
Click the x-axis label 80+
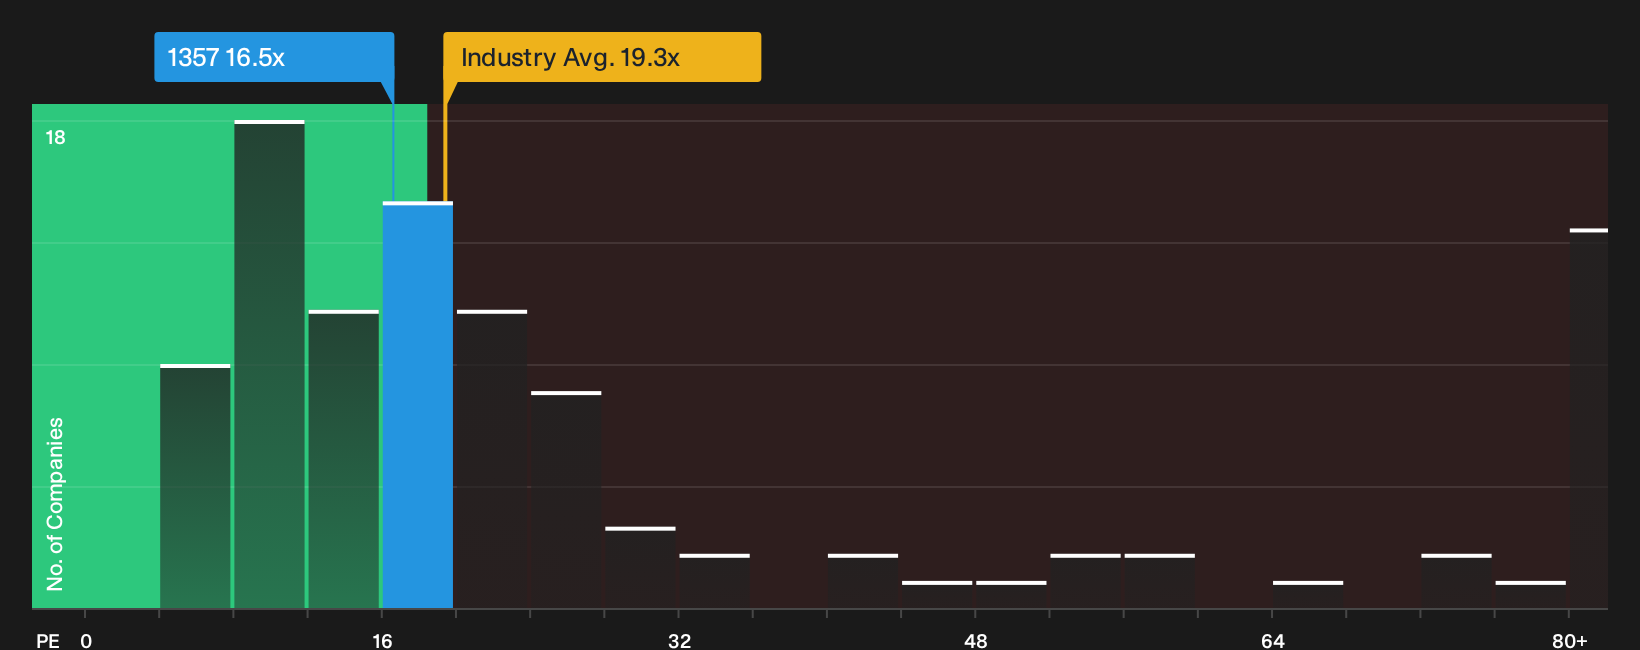pyautogui.click(x=1569, y=640)
